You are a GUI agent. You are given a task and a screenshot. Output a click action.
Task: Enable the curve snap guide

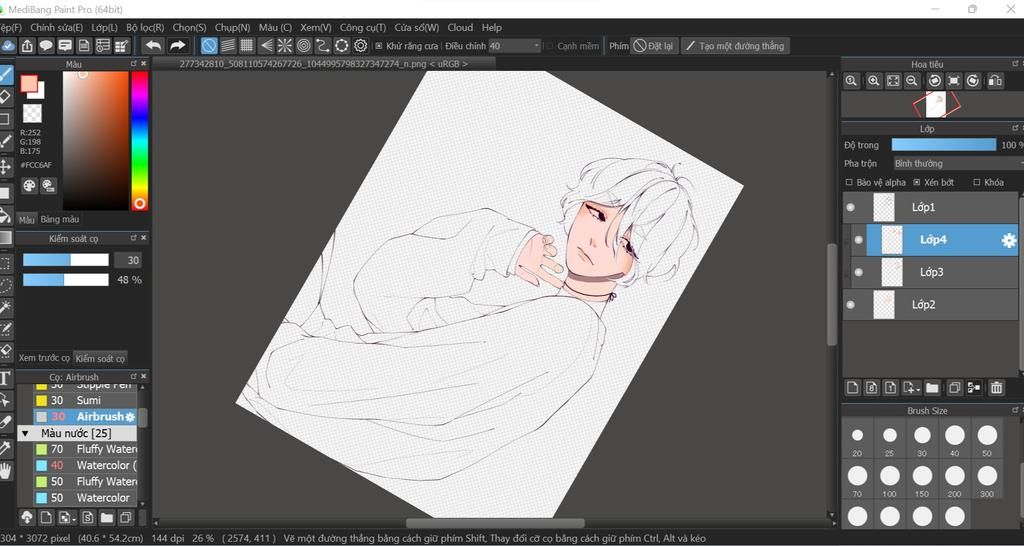click(x=323, y=46)
